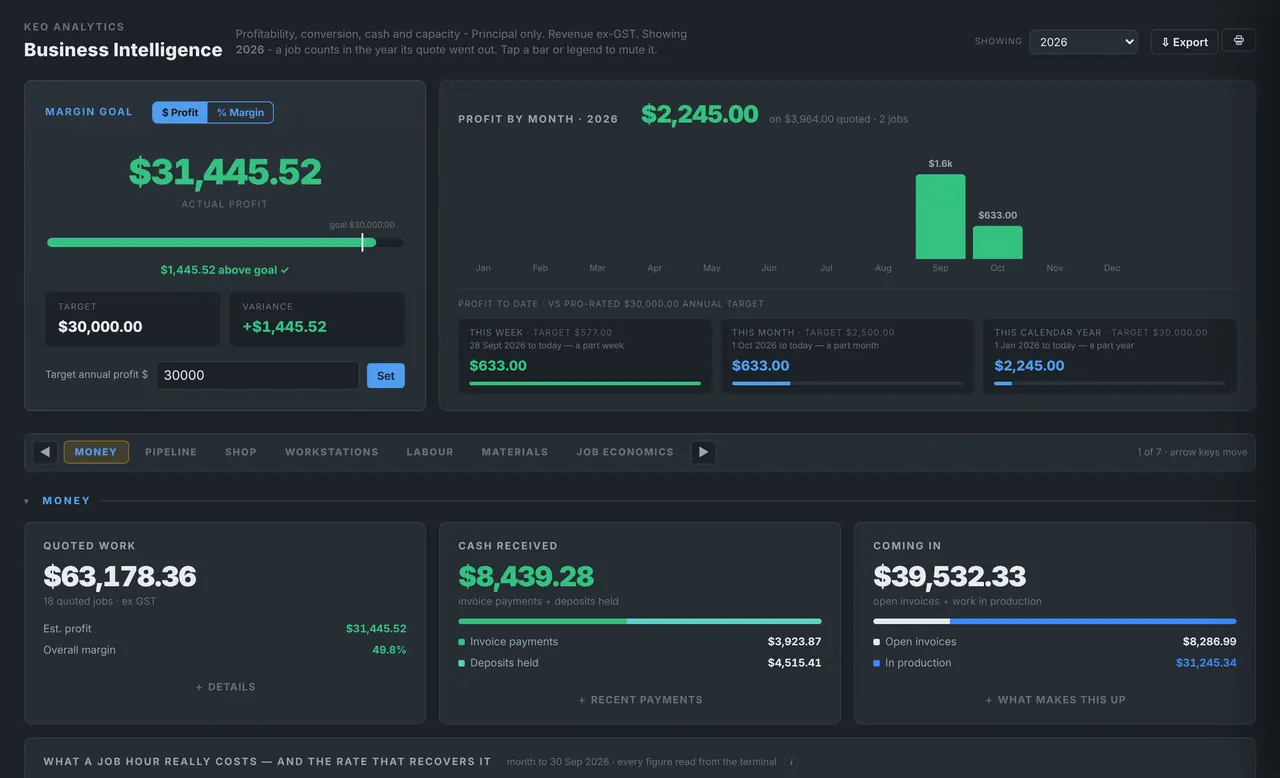Click the Set target button

tap(386, 376)
